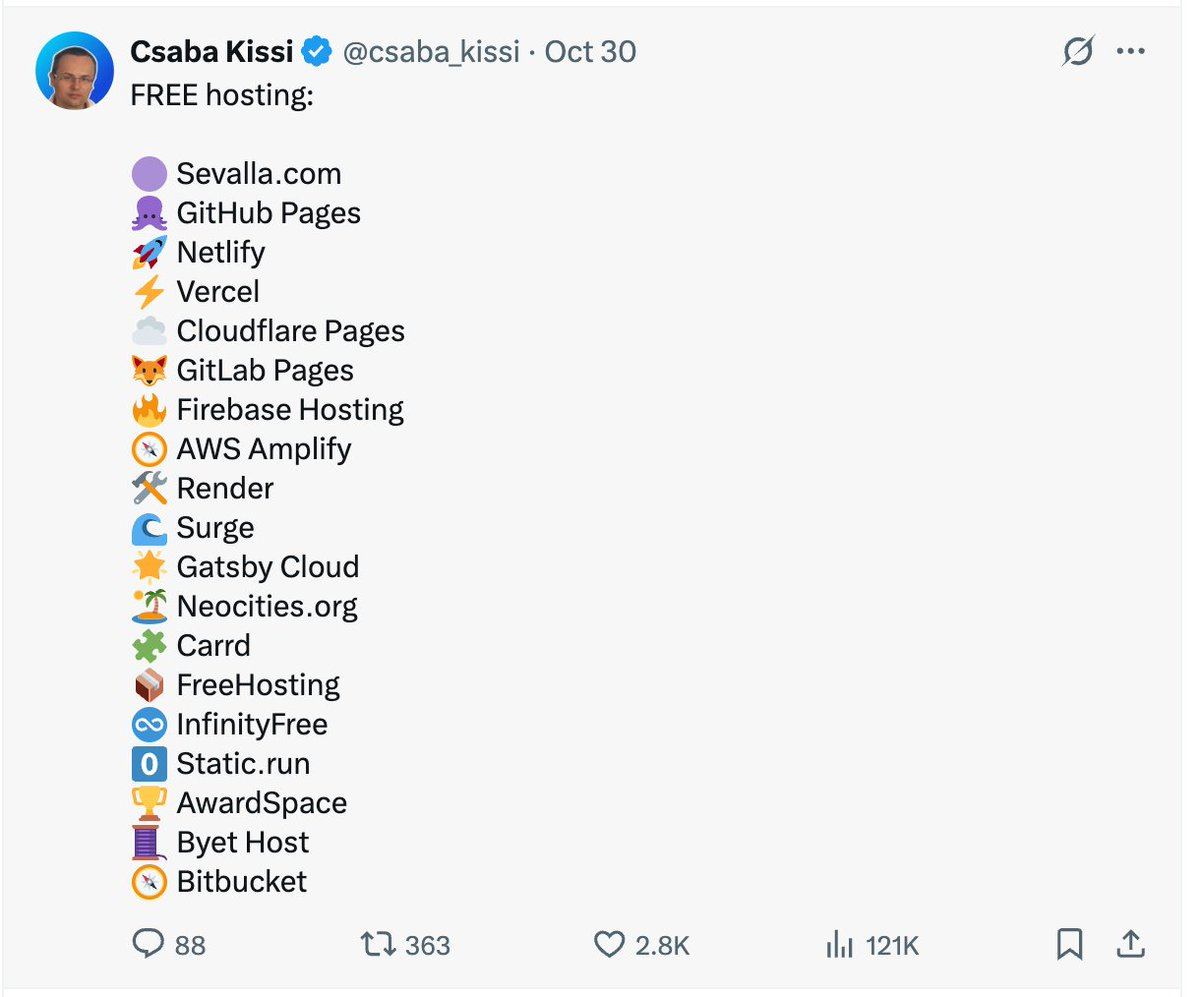
Task: Click the GitHub Pages octopus emoji
Action: pos(149,213)
